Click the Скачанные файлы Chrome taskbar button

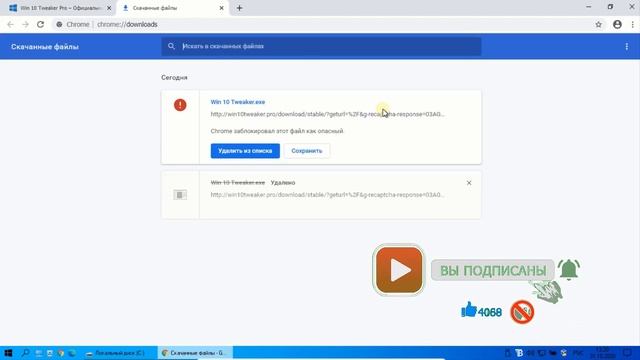[x=195, y=353]
